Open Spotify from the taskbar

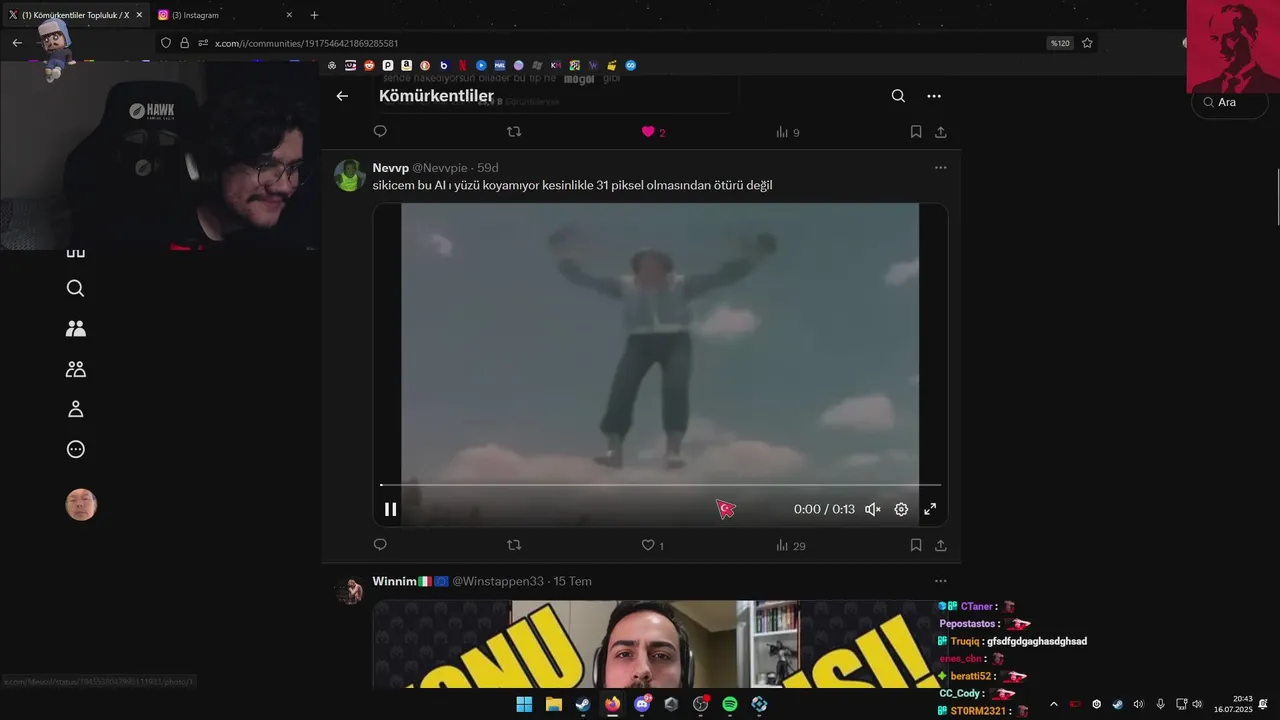[730, 704]
